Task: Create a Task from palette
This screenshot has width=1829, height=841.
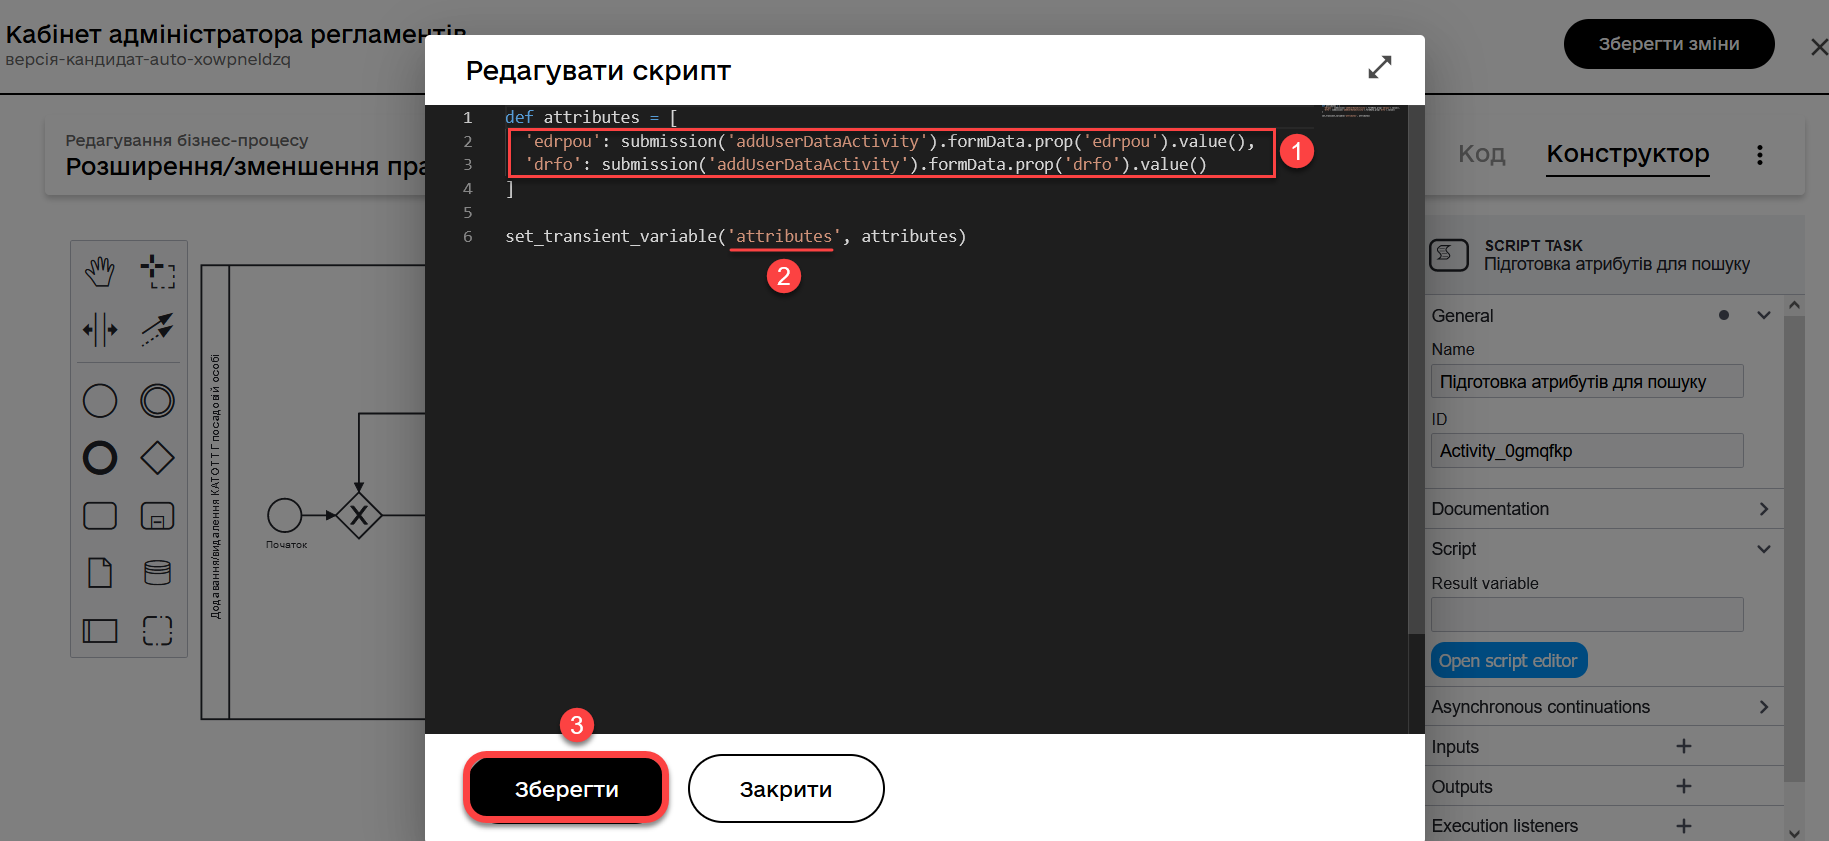Action: (x=100, y=516)
